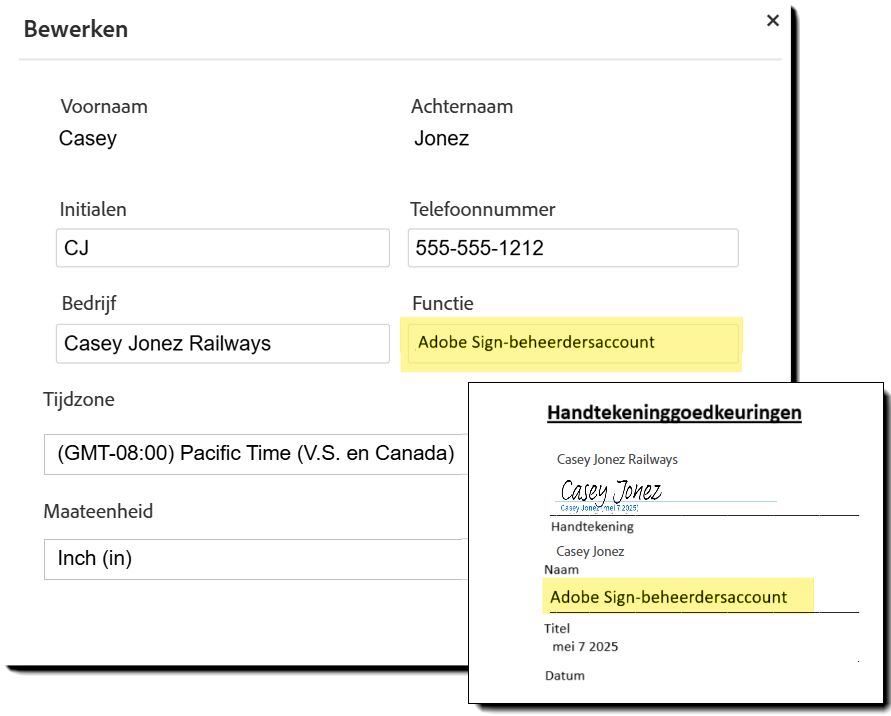Image resolution: width=891 pixels, height=716 pixels.
Task: Click the Telefoonnummer label
Action: click(x=482, y=210)
